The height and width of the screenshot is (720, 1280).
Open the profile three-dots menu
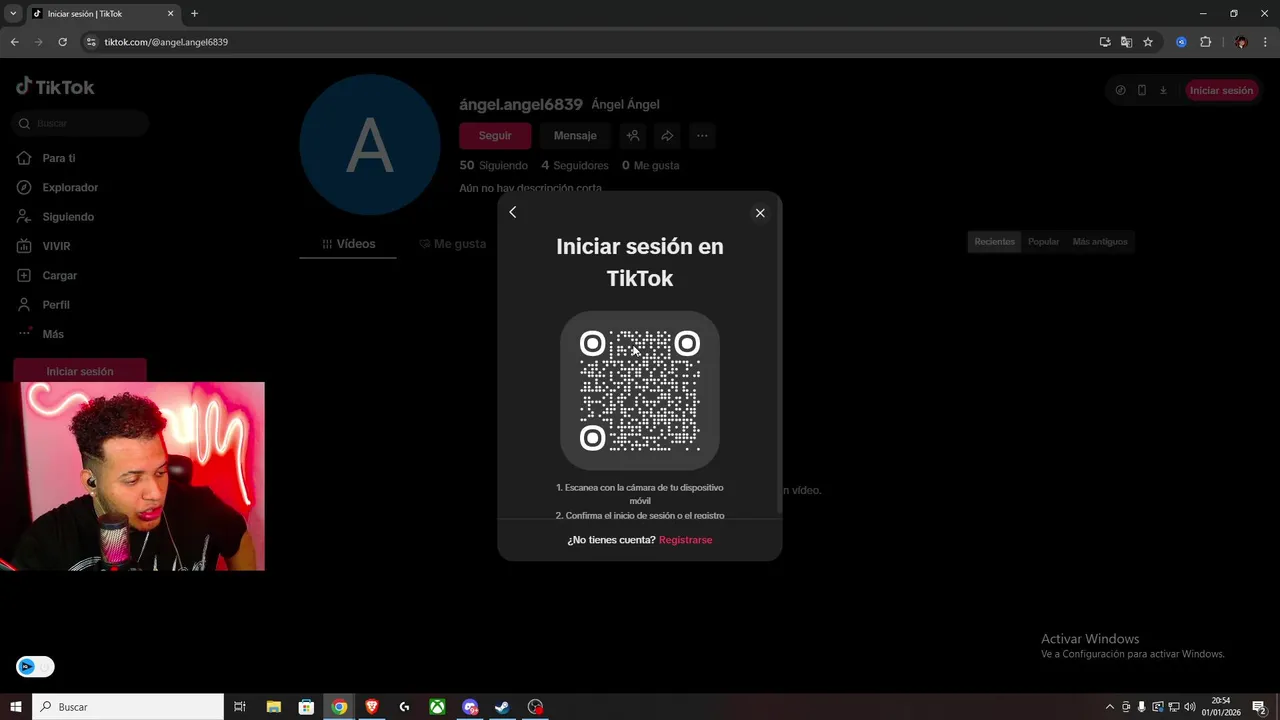coord(702,136)
